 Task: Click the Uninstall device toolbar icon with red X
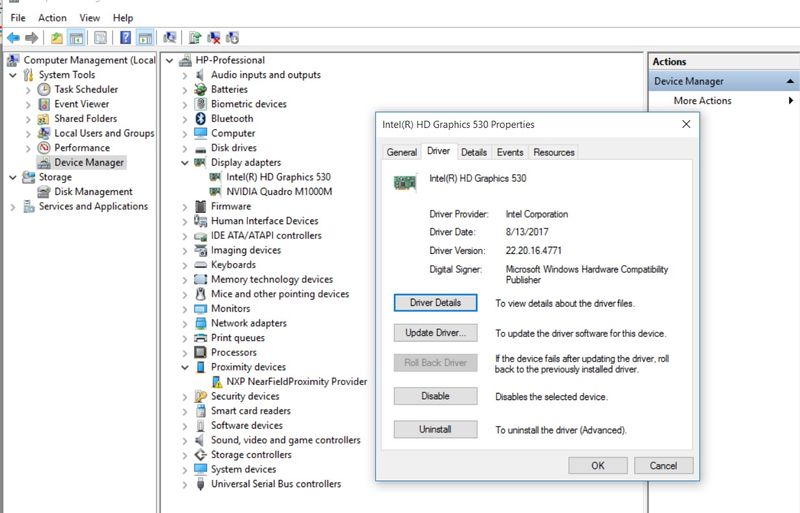214,38
